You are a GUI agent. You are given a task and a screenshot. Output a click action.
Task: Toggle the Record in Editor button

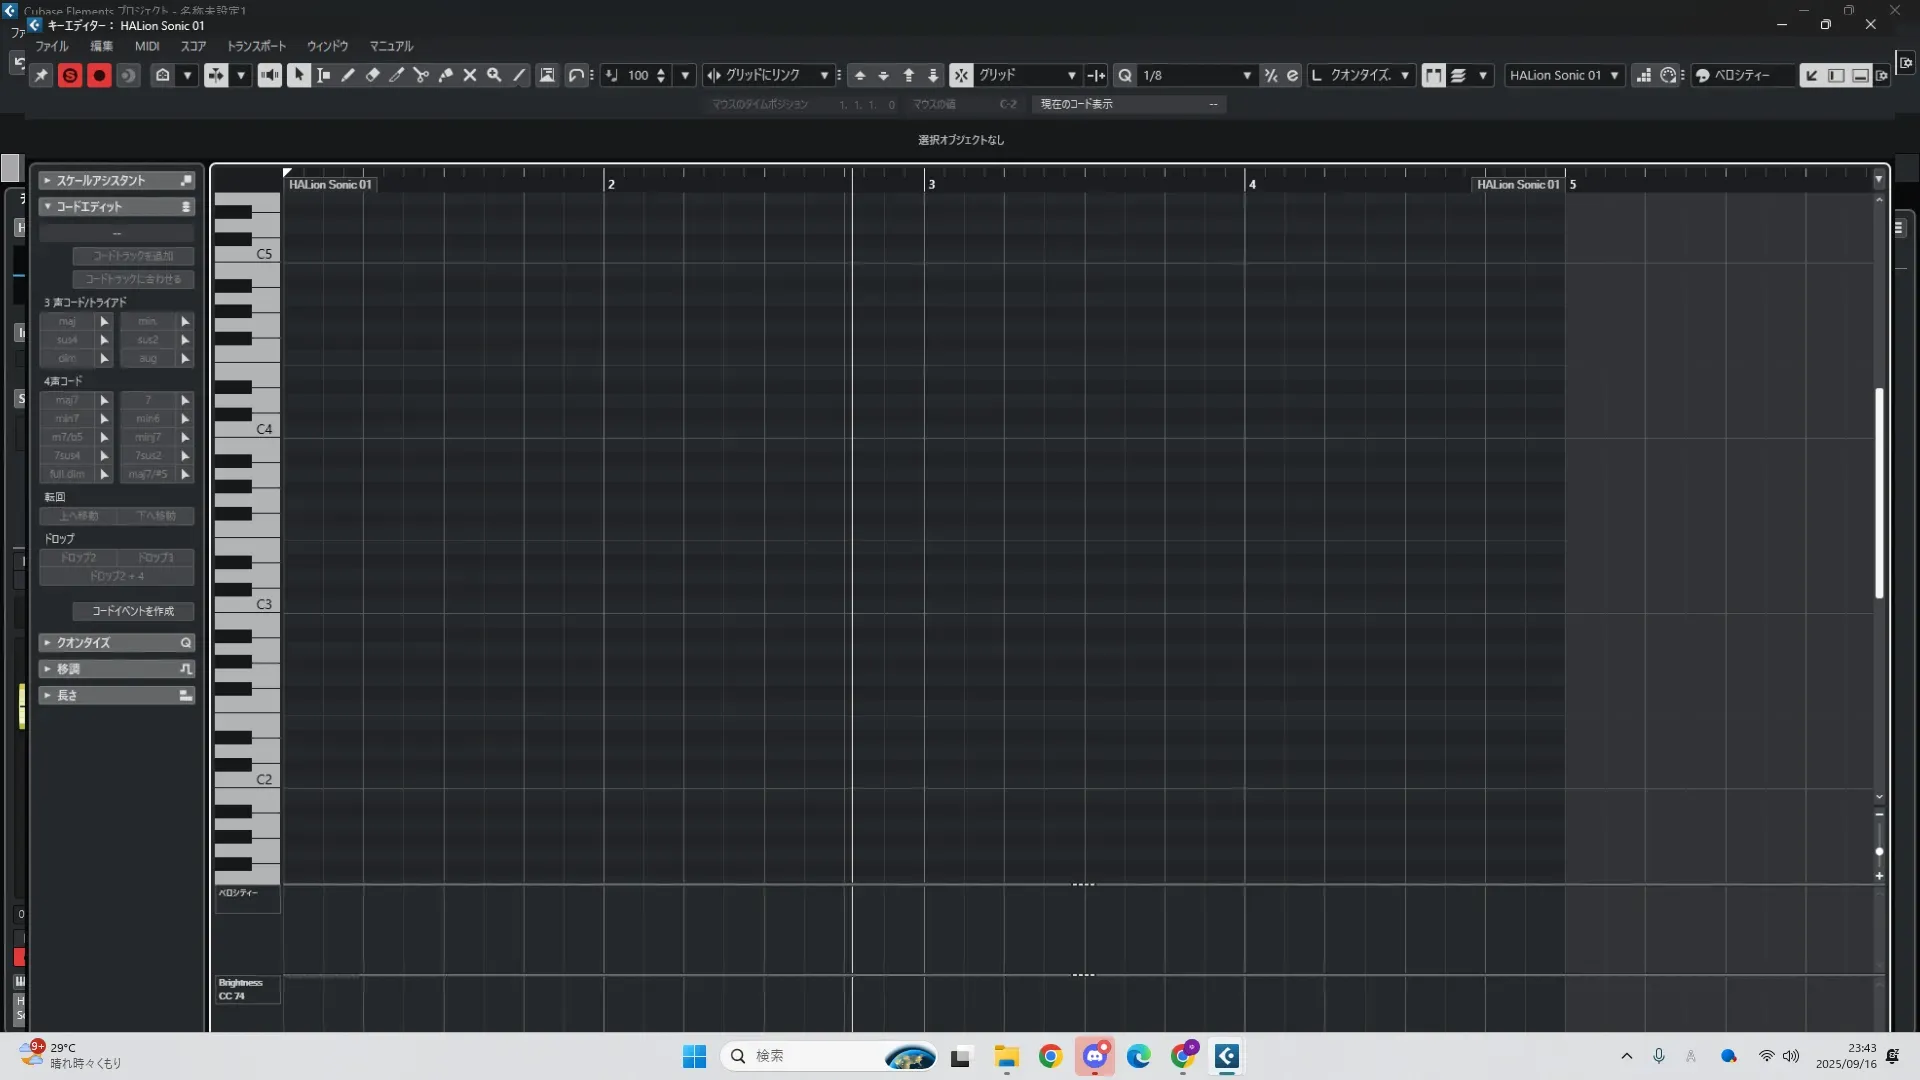(x=99, y=75)
